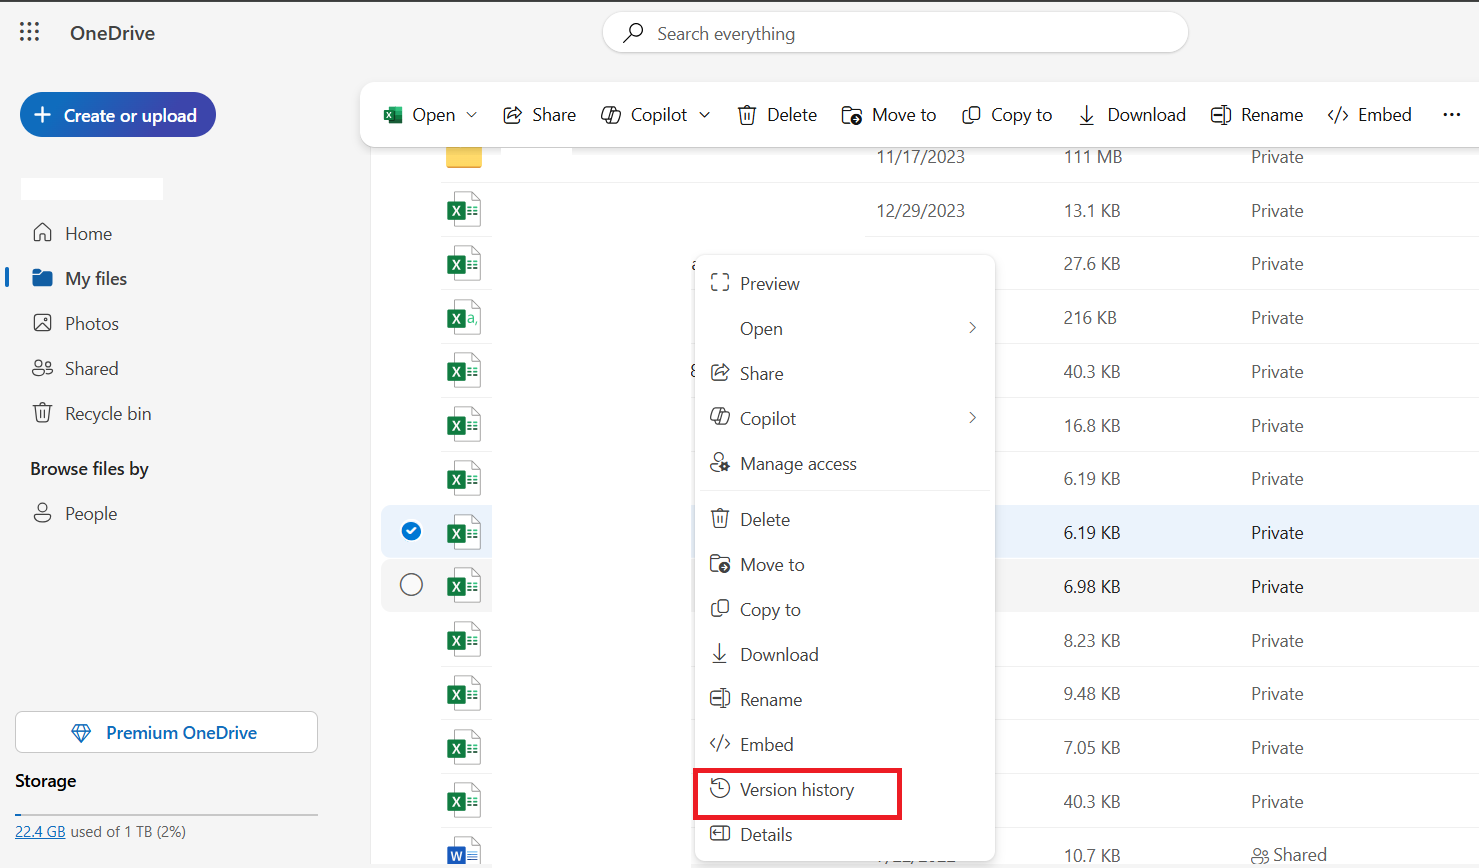
Task: Click the 11/17/2023 date cell
Action: 921,157
